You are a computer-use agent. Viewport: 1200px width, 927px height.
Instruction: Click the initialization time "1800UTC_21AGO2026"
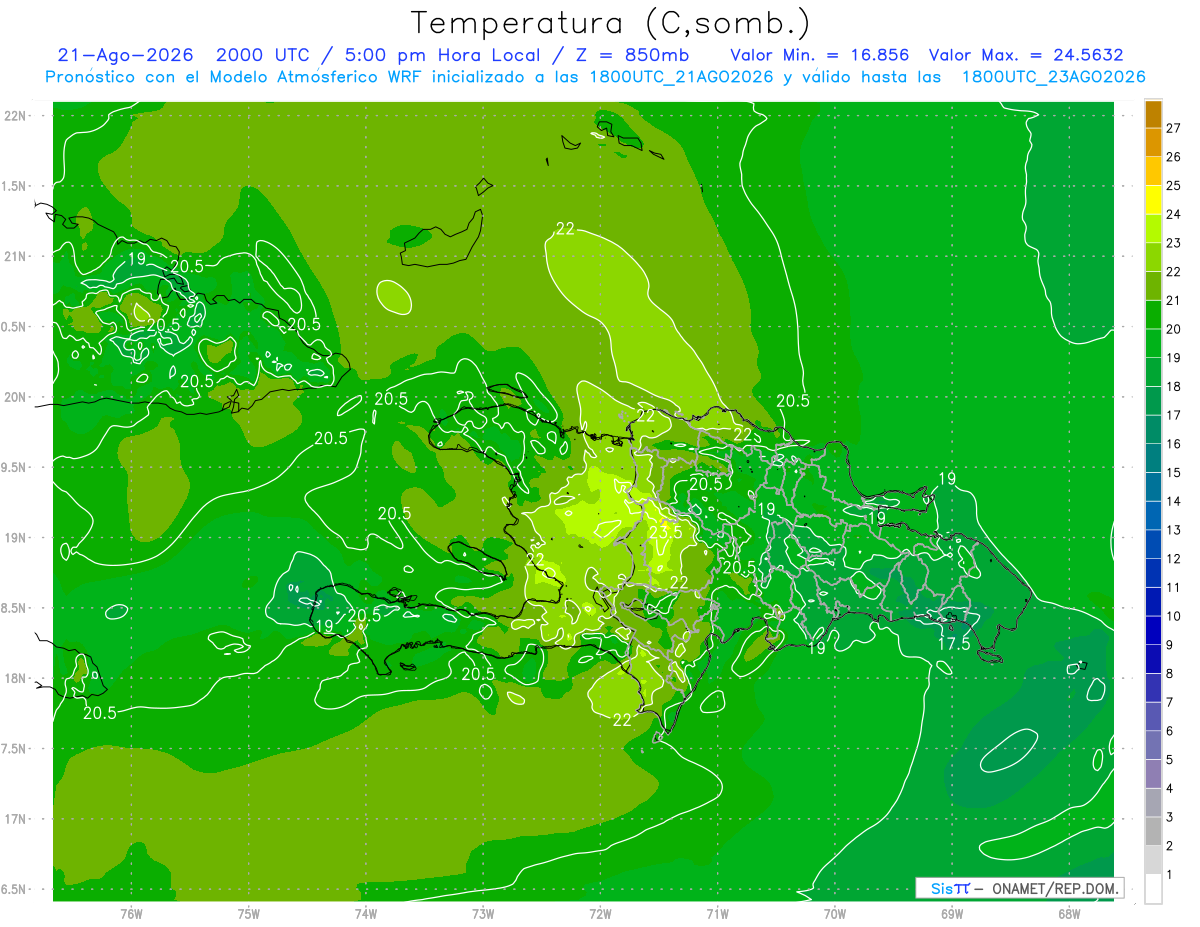[682, 77]
